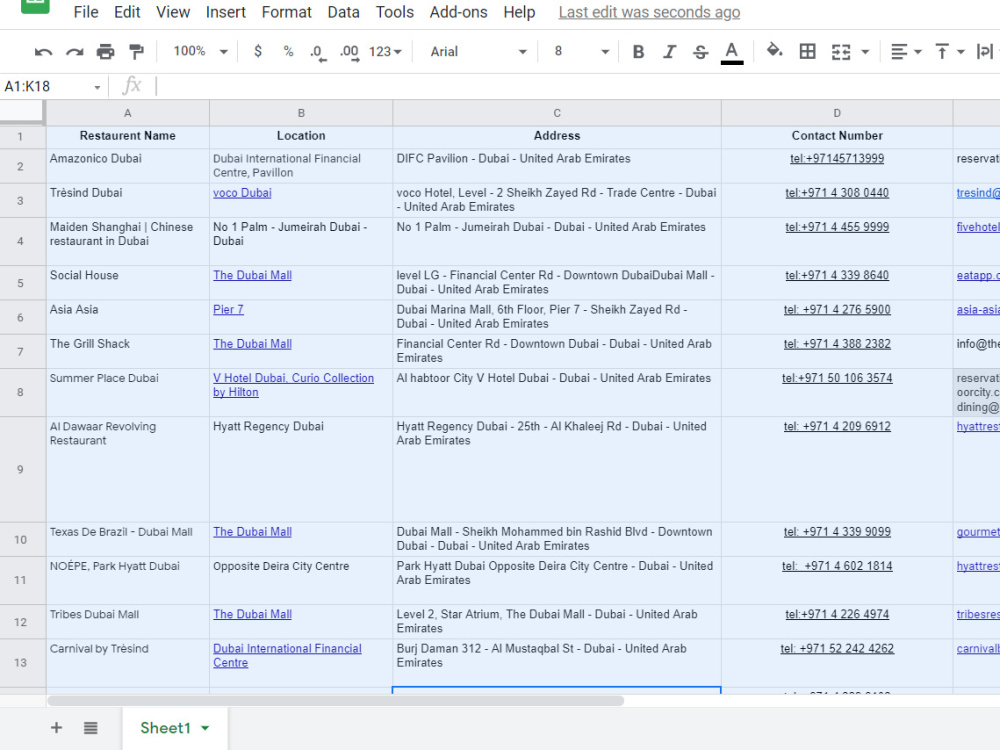Click the Merge cells icon
This screenshot has height=750, width=1000.
[841, 52]
